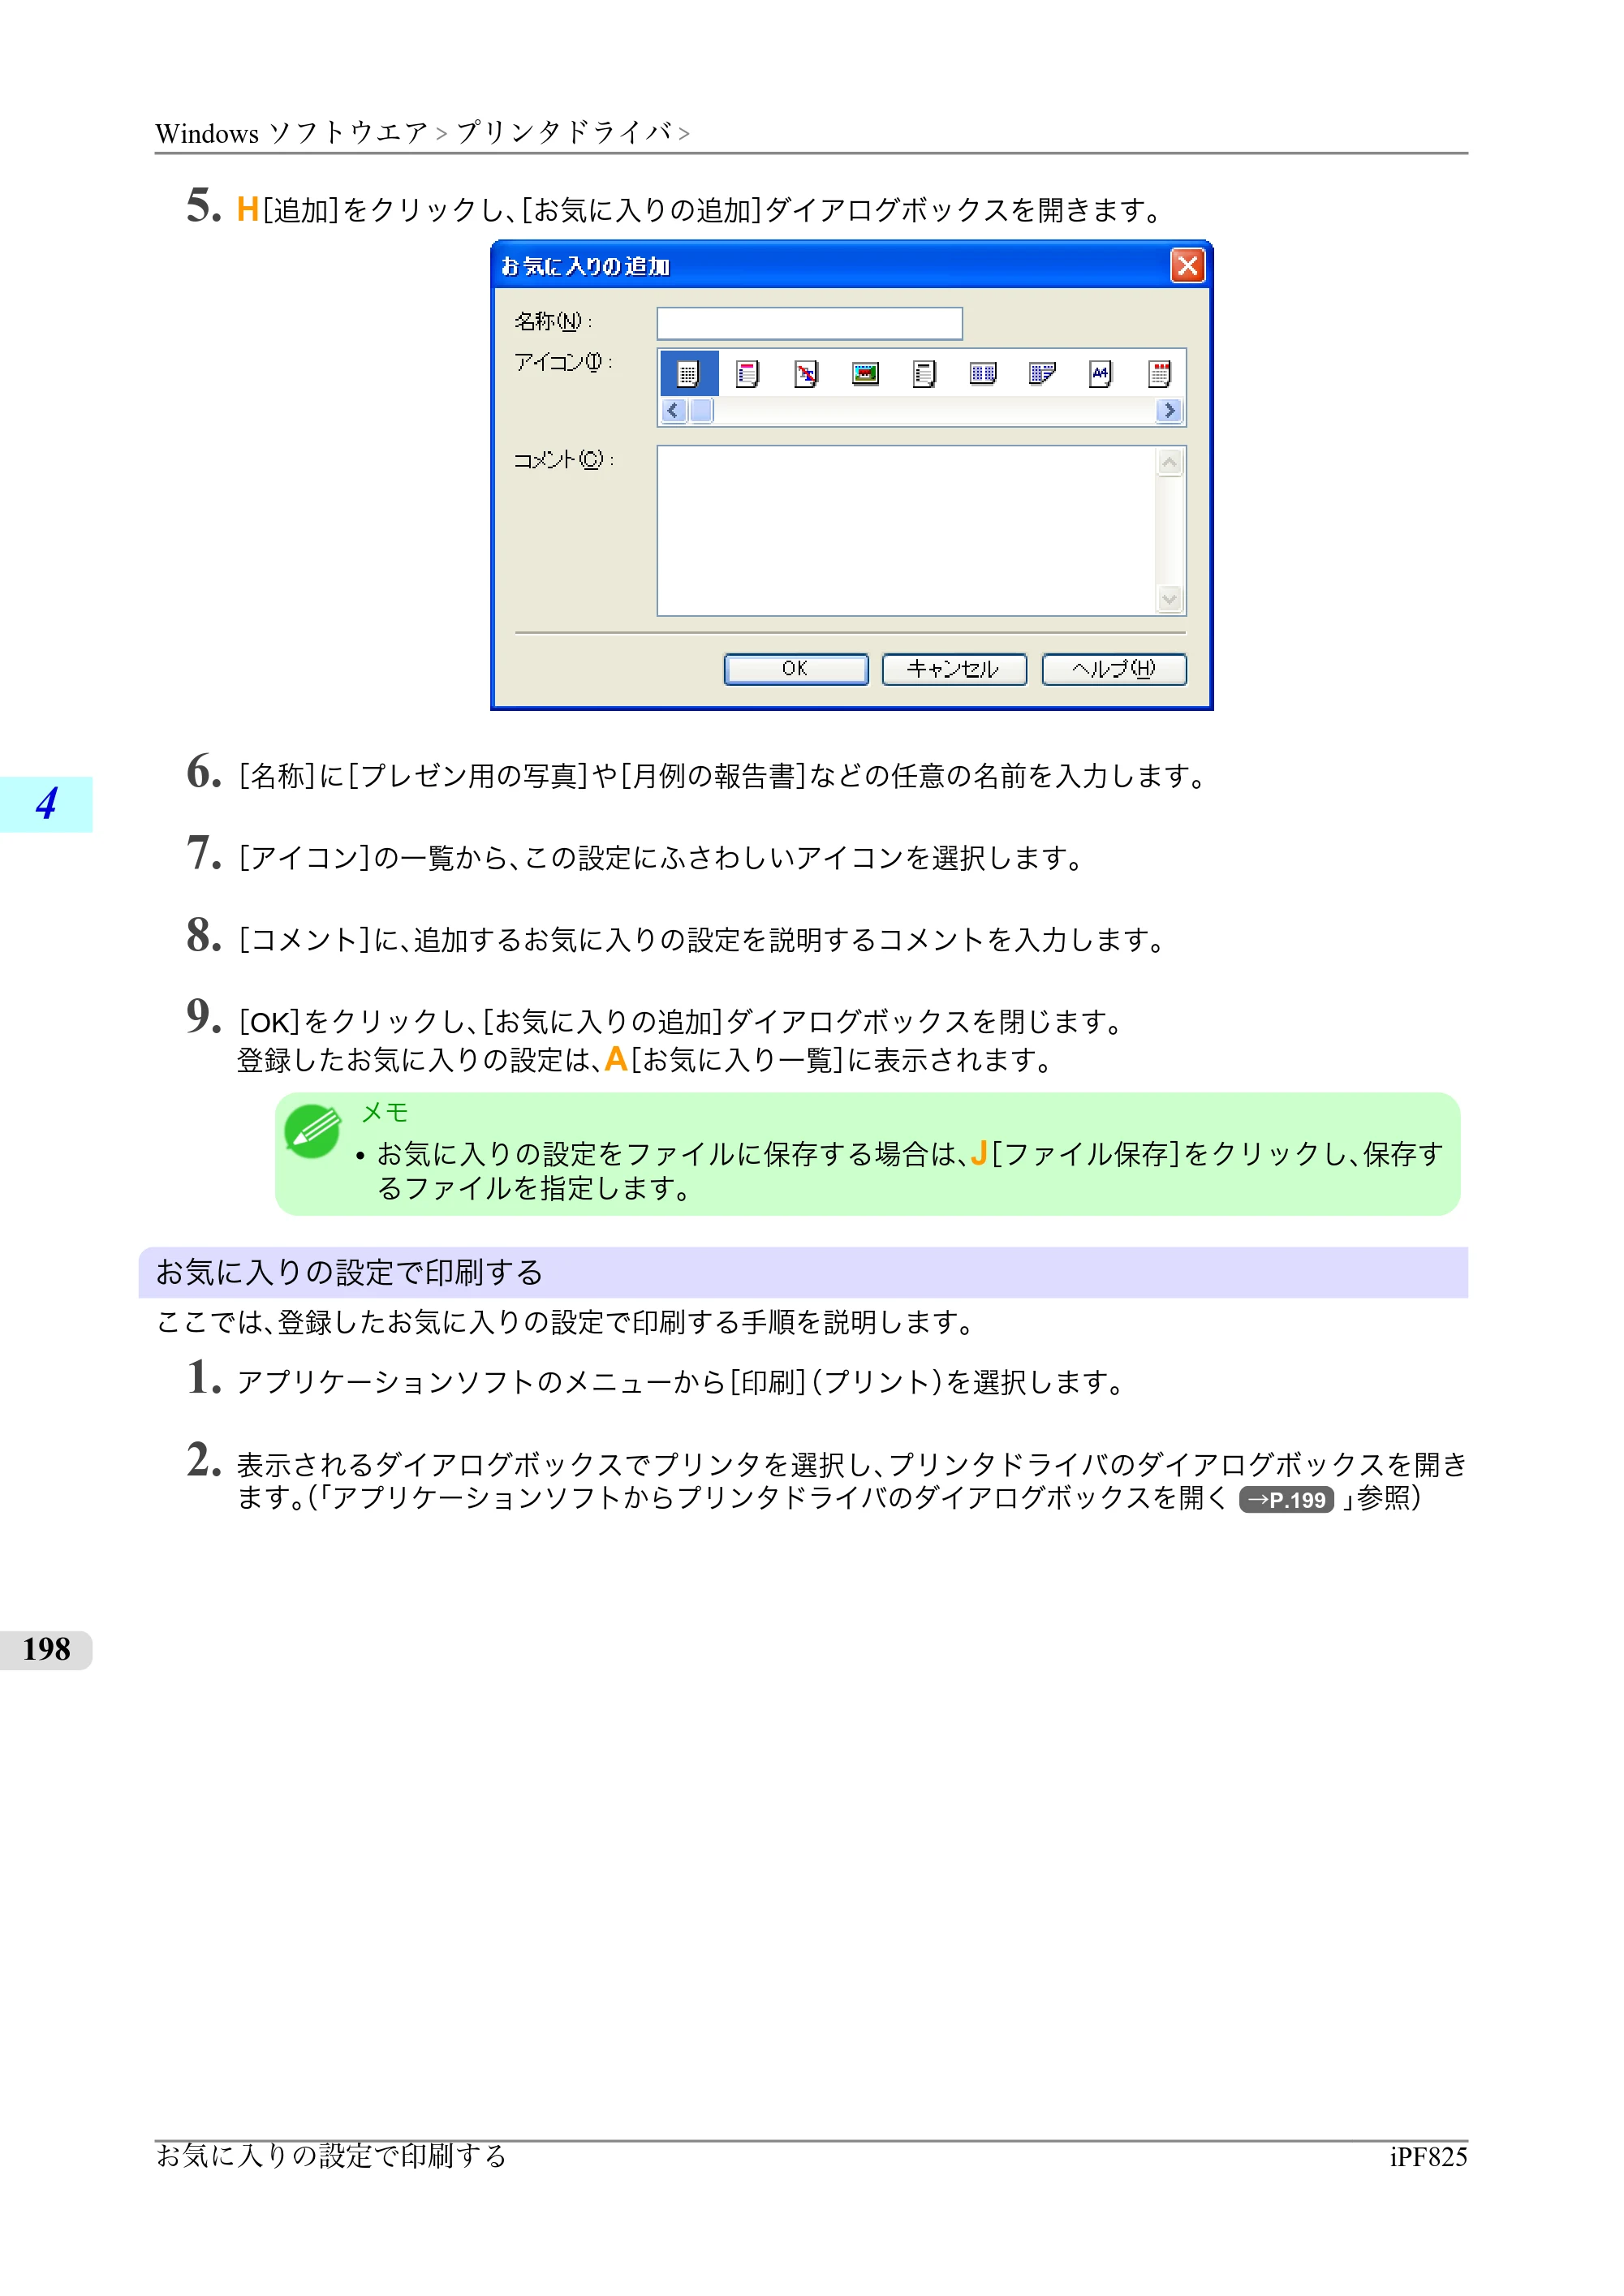Click the キャンセル button
The width and height of the screenshot is (1624, 2296).
954,669
